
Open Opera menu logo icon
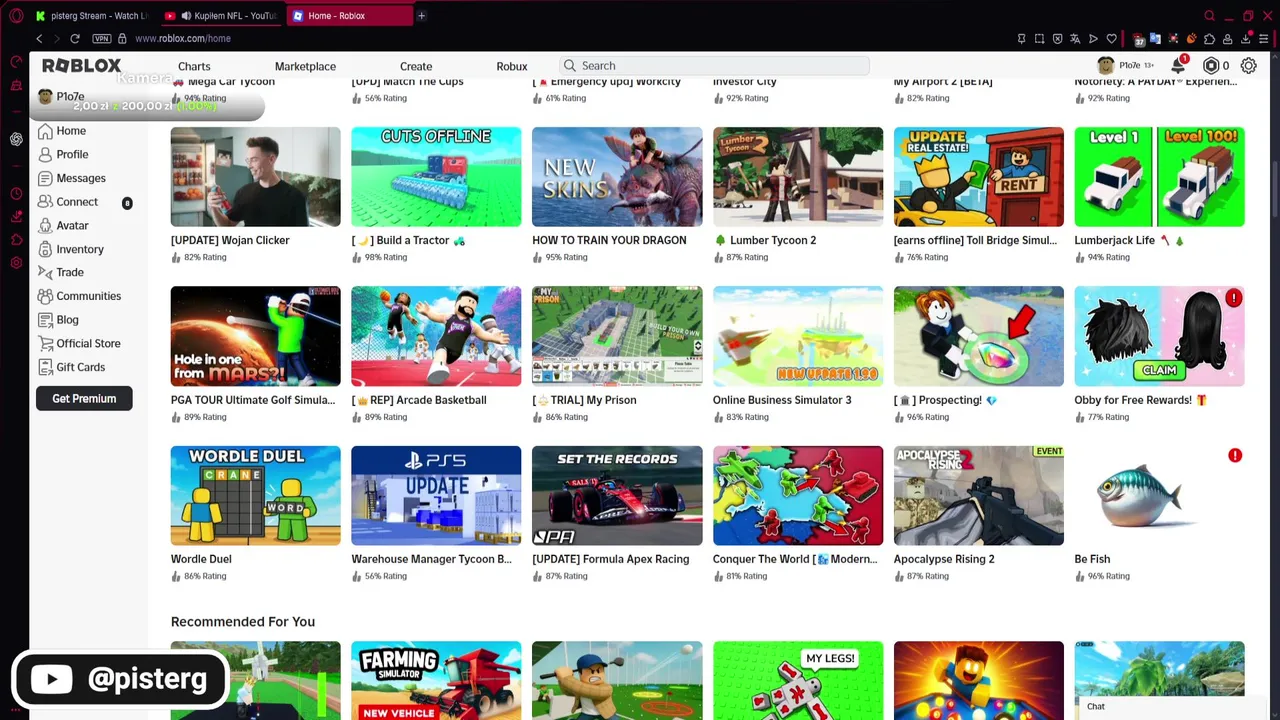[x=16, y=15]
